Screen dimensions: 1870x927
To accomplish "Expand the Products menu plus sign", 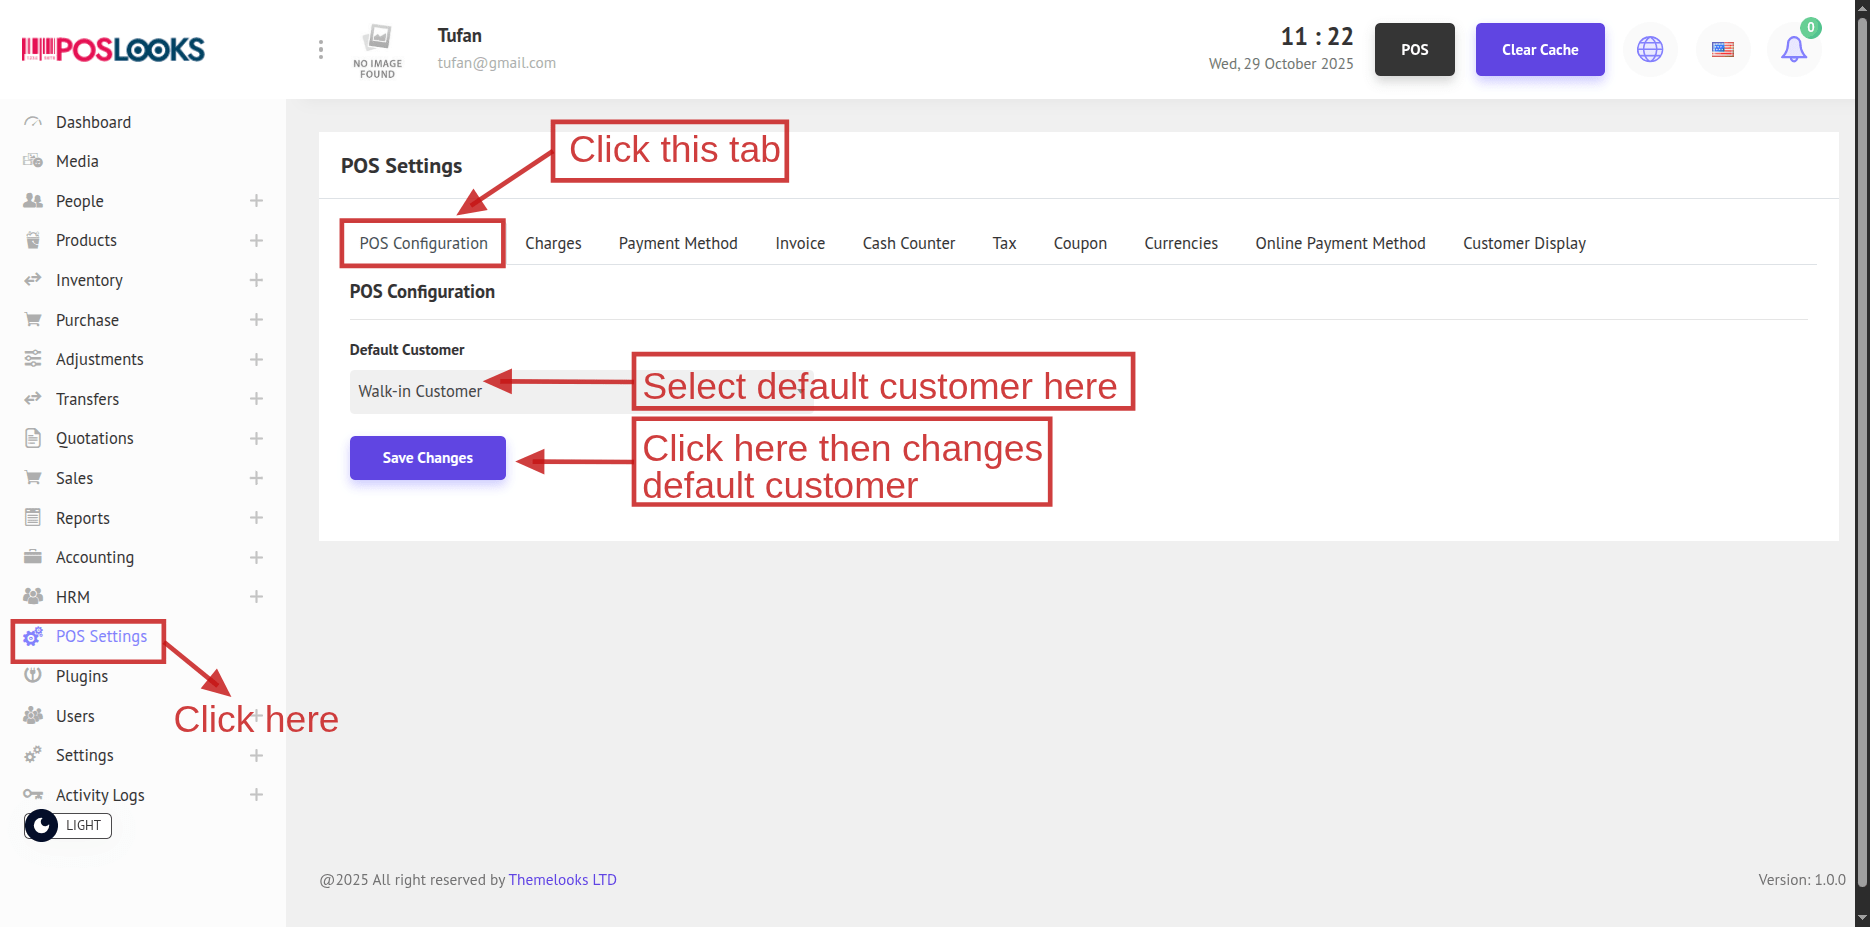I will tap(256, 241).
